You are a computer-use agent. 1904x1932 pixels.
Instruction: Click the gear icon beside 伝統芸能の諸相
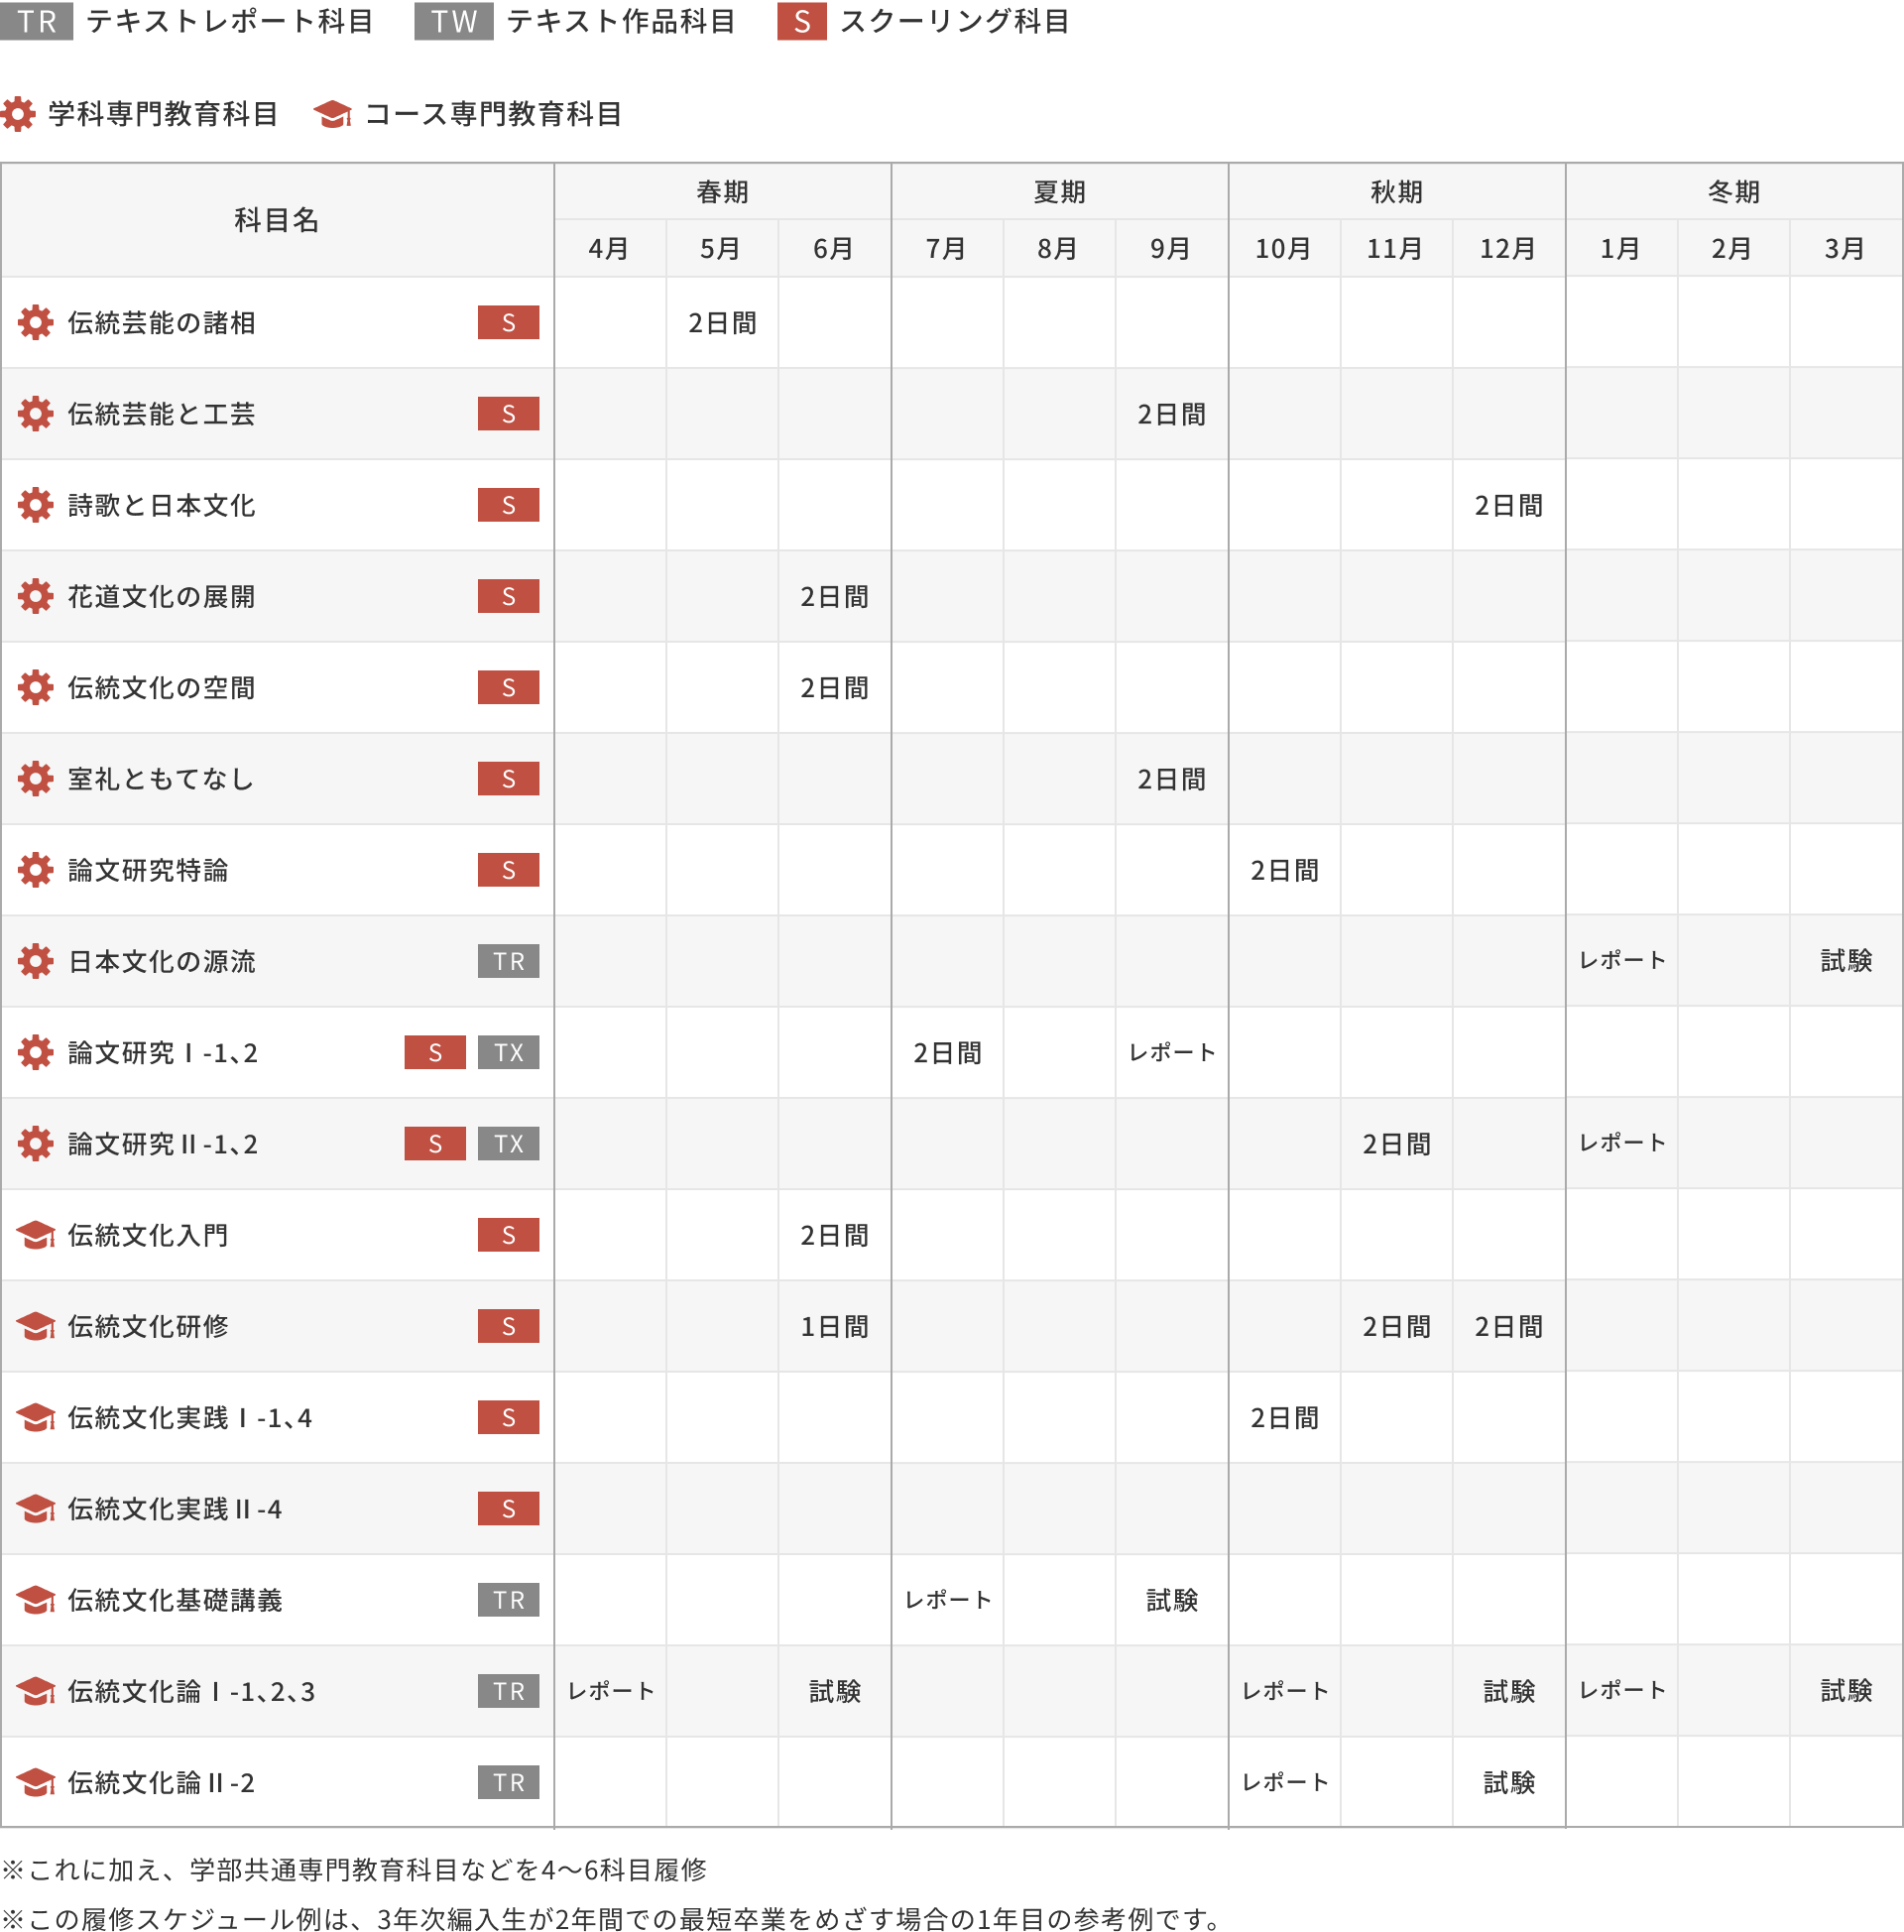(36, 323)
